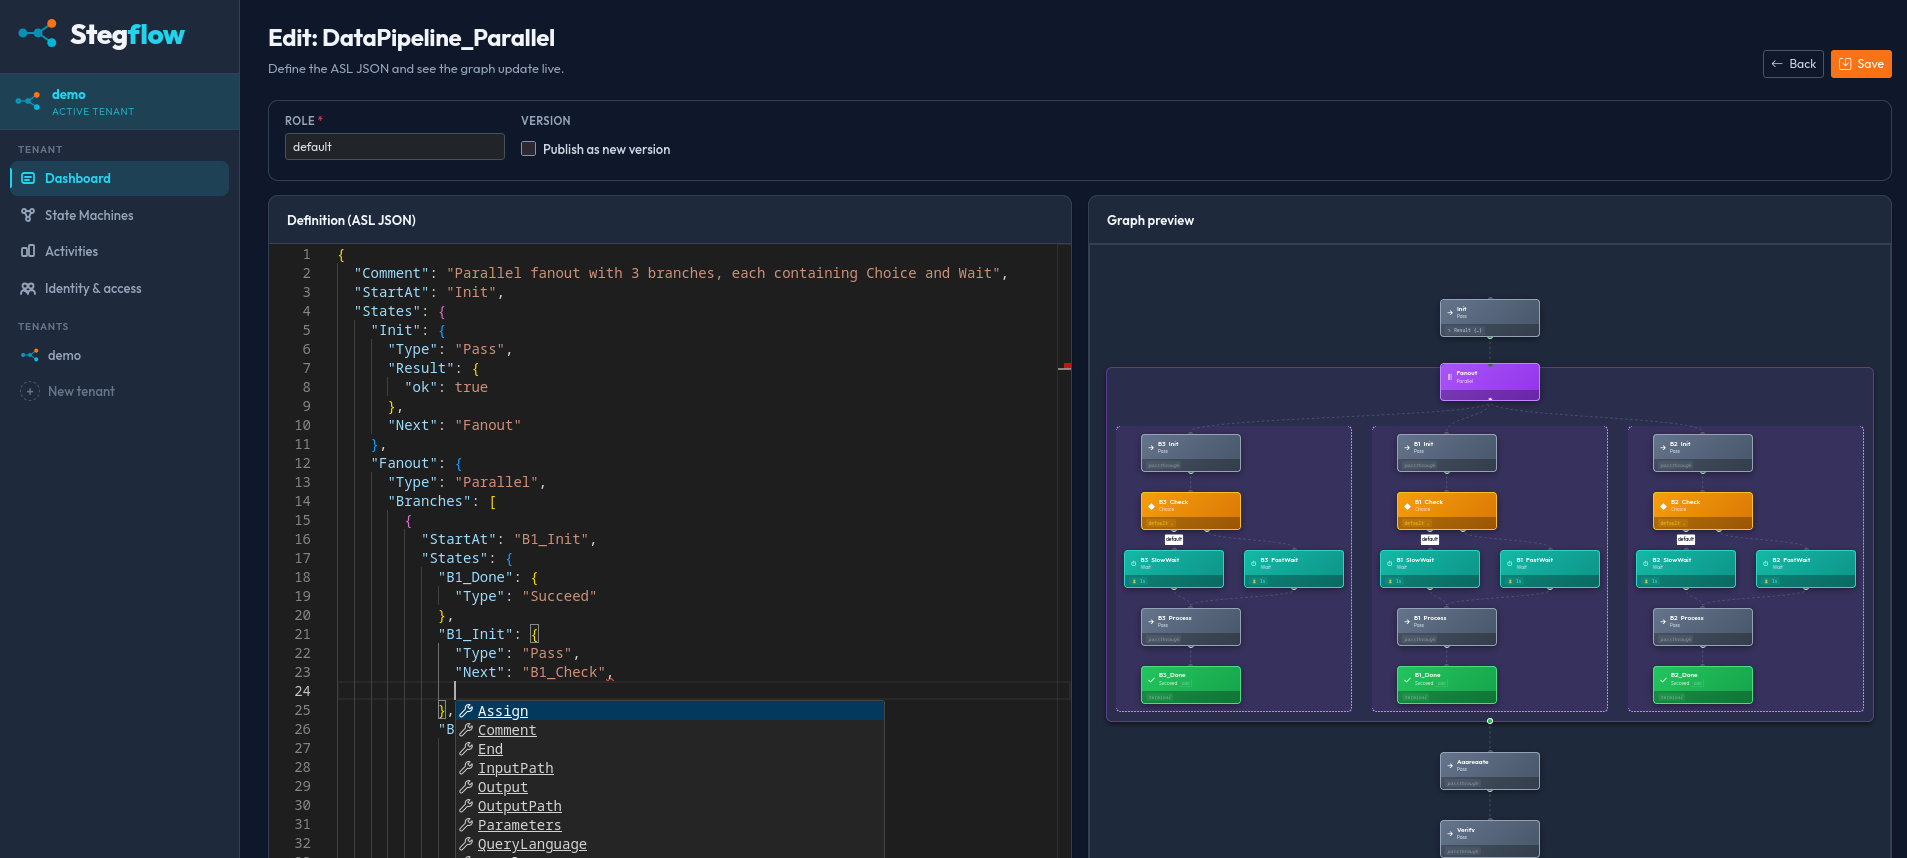Click the clock icon in B1 SlowWait node

(1390, 563)
